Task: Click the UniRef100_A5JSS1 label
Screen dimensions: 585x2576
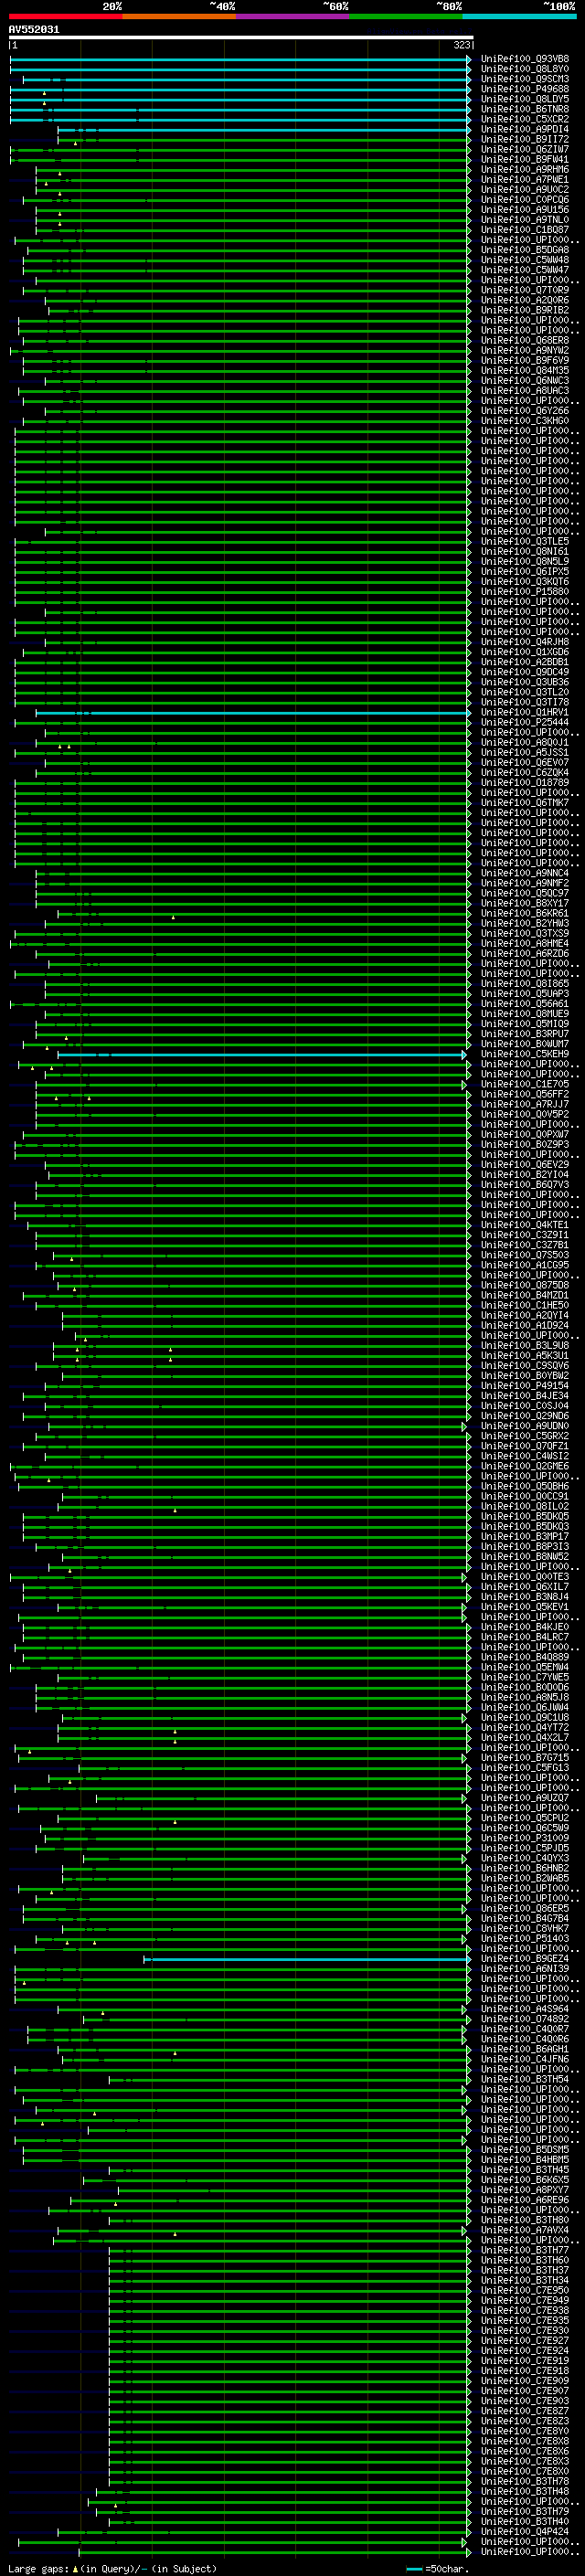Action: point(525,753)
